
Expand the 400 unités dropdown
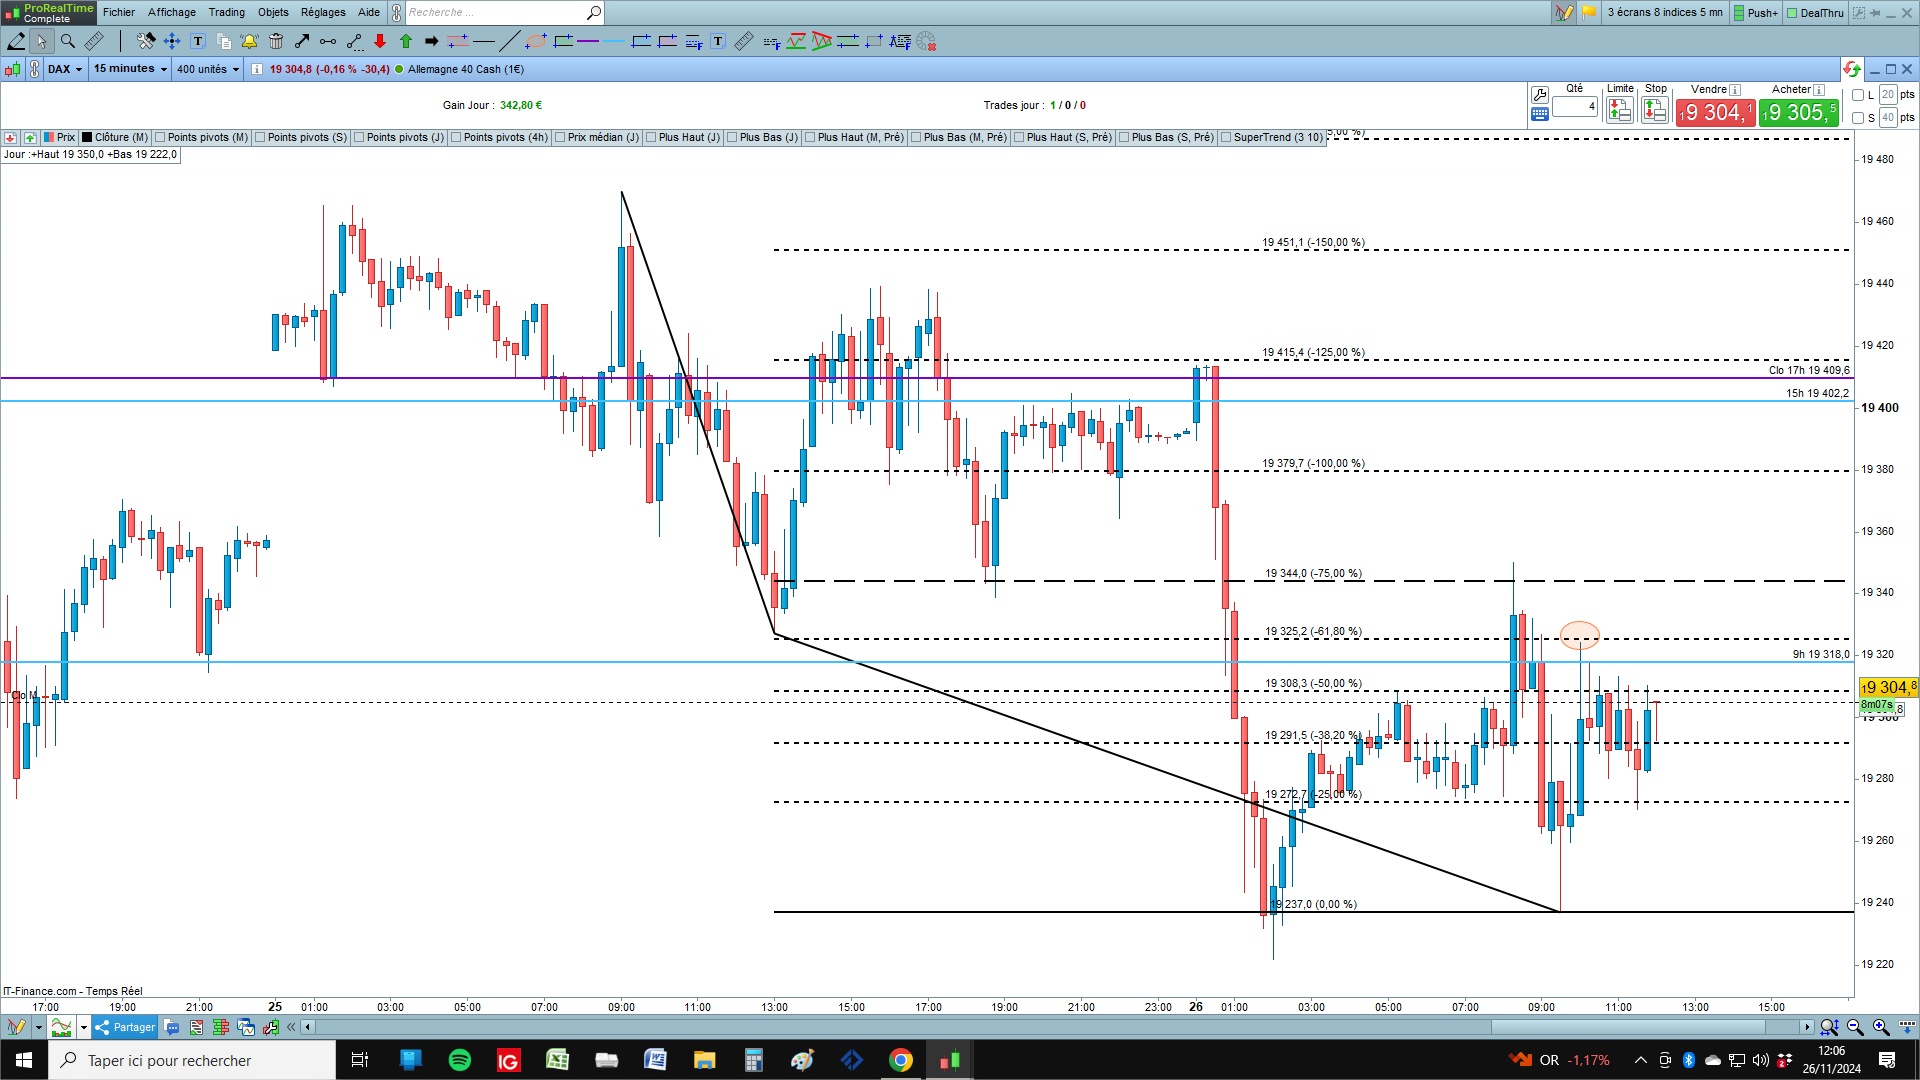208,69
